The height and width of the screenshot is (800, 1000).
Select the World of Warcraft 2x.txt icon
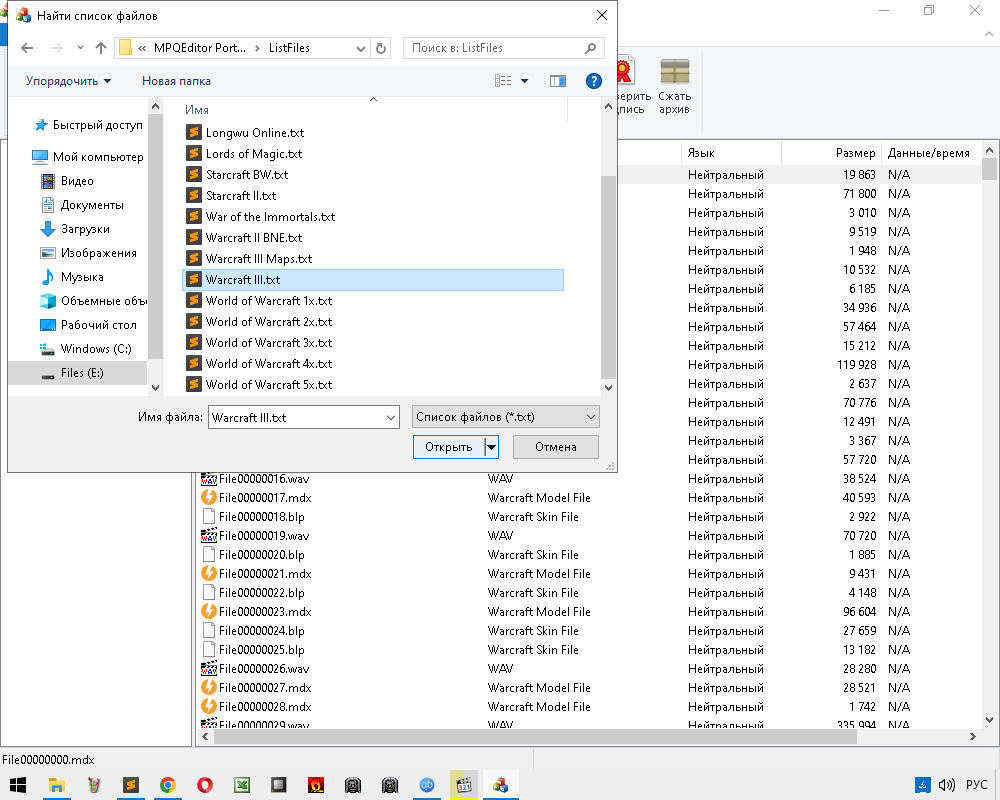point(194,322)
